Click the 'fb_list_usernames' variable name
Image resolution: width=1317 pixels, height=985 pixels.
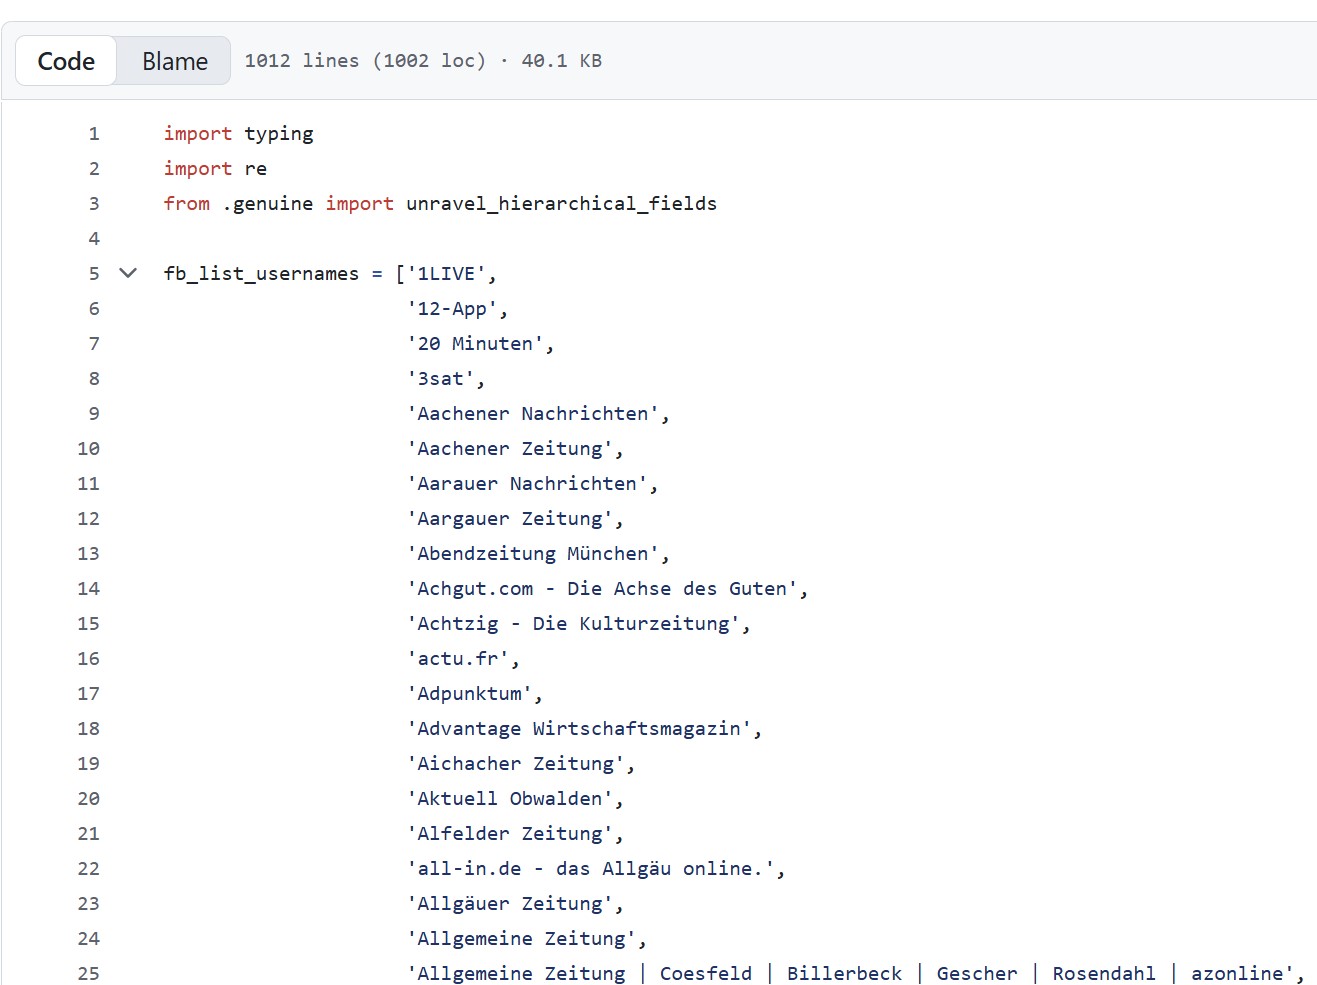pyautogui.click(x=261, y=274)
